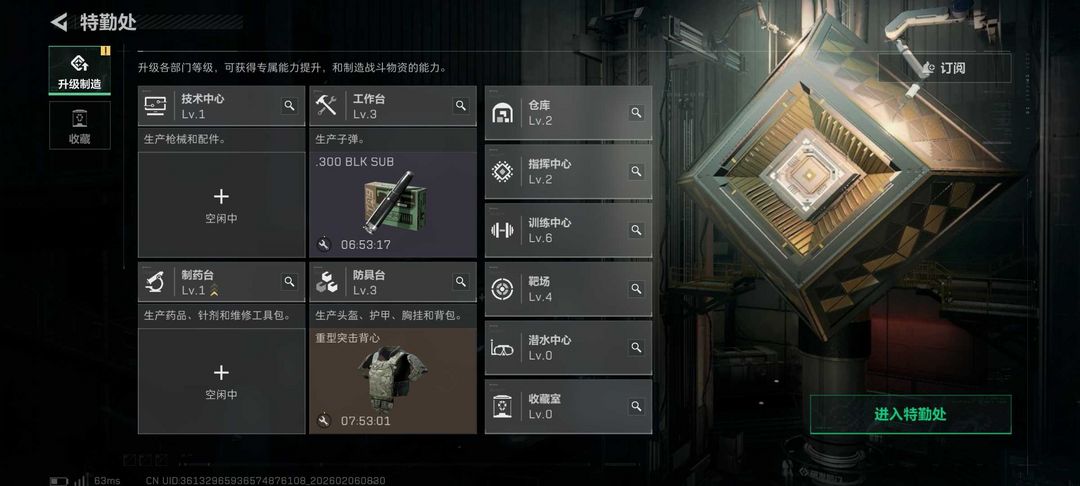This screenshot has width=1080, height=486.
Task: Click the magnifier icon on 潜水中心
Action: (x=636, y=348)
